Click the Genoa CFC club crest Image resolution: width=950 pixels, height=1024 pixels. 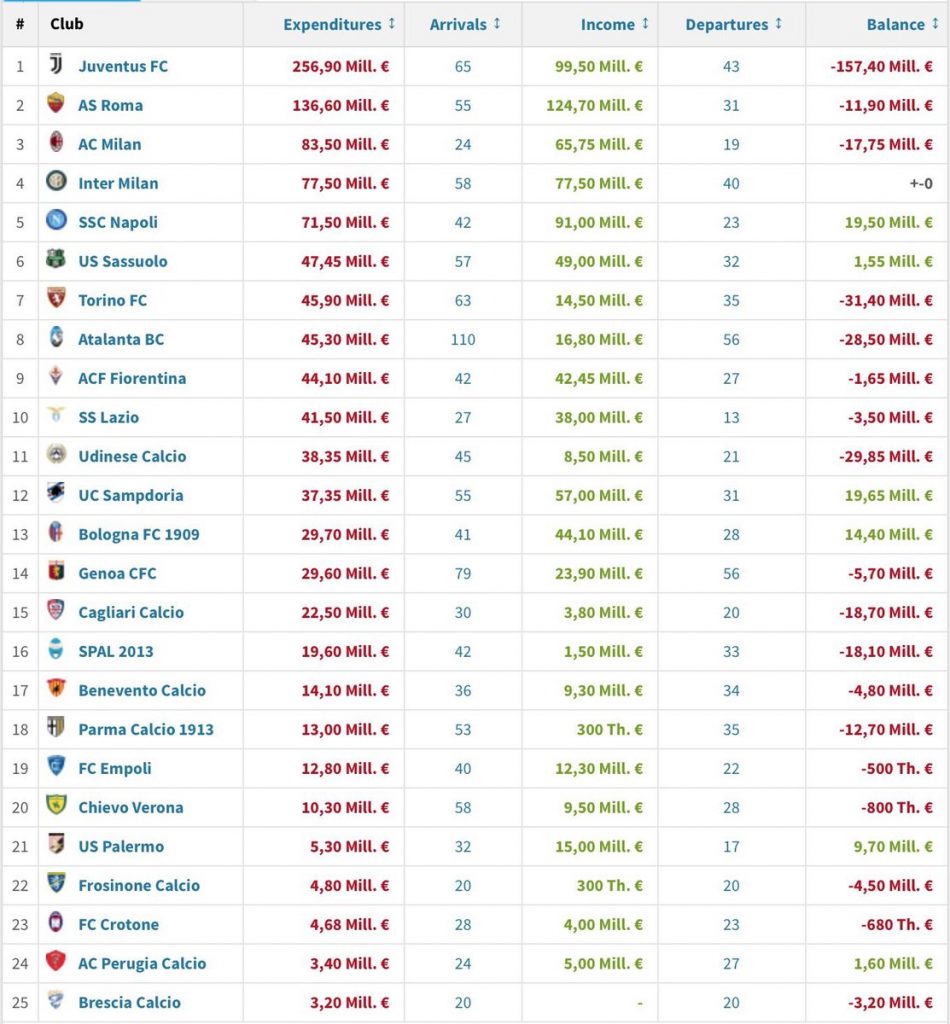pos(56,571)
